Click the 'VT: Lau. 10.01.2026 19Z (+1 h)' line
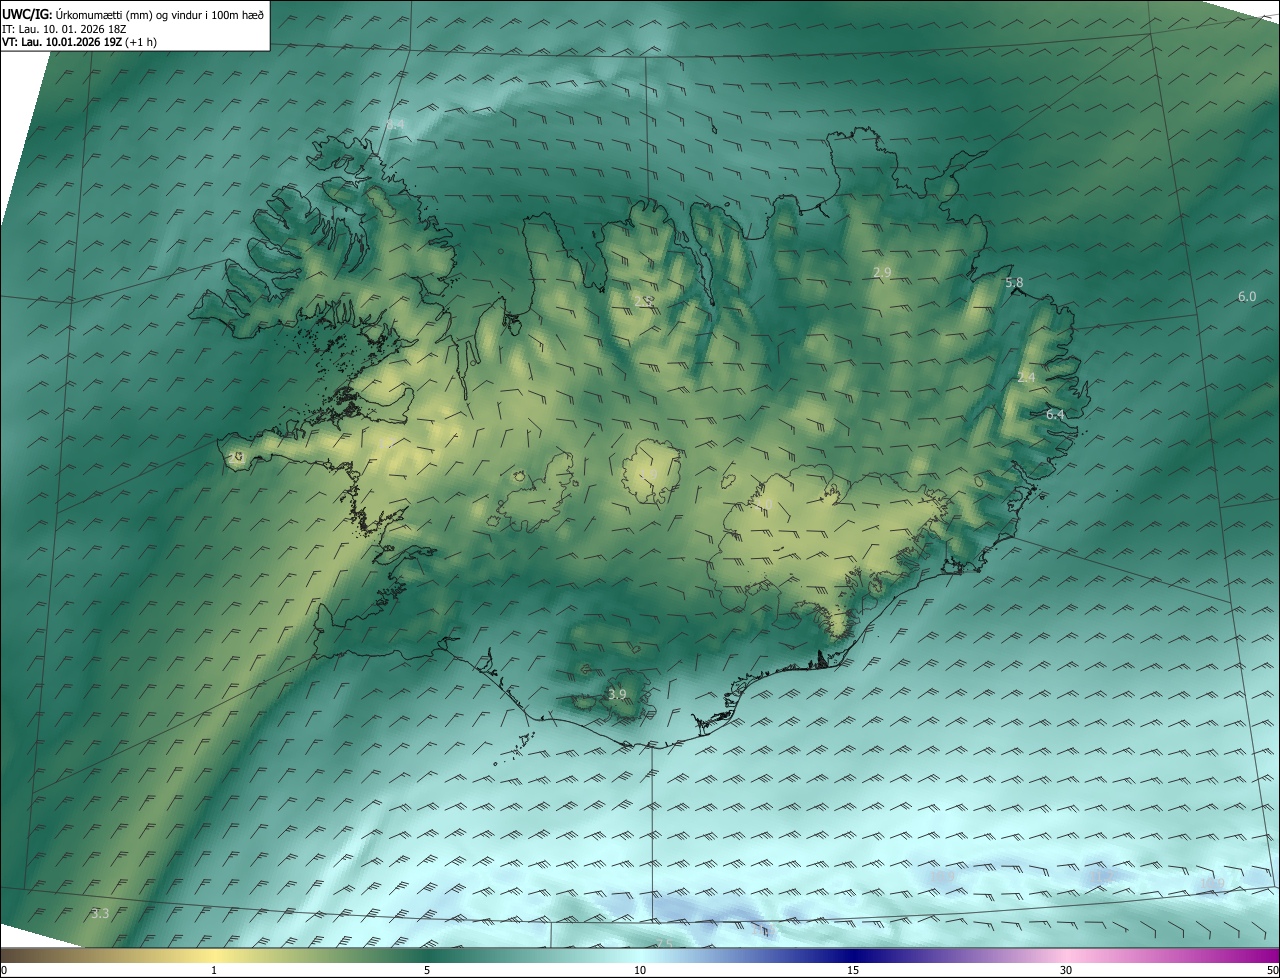Viewport: 1280px width, 978px height. tap(79, 42)
